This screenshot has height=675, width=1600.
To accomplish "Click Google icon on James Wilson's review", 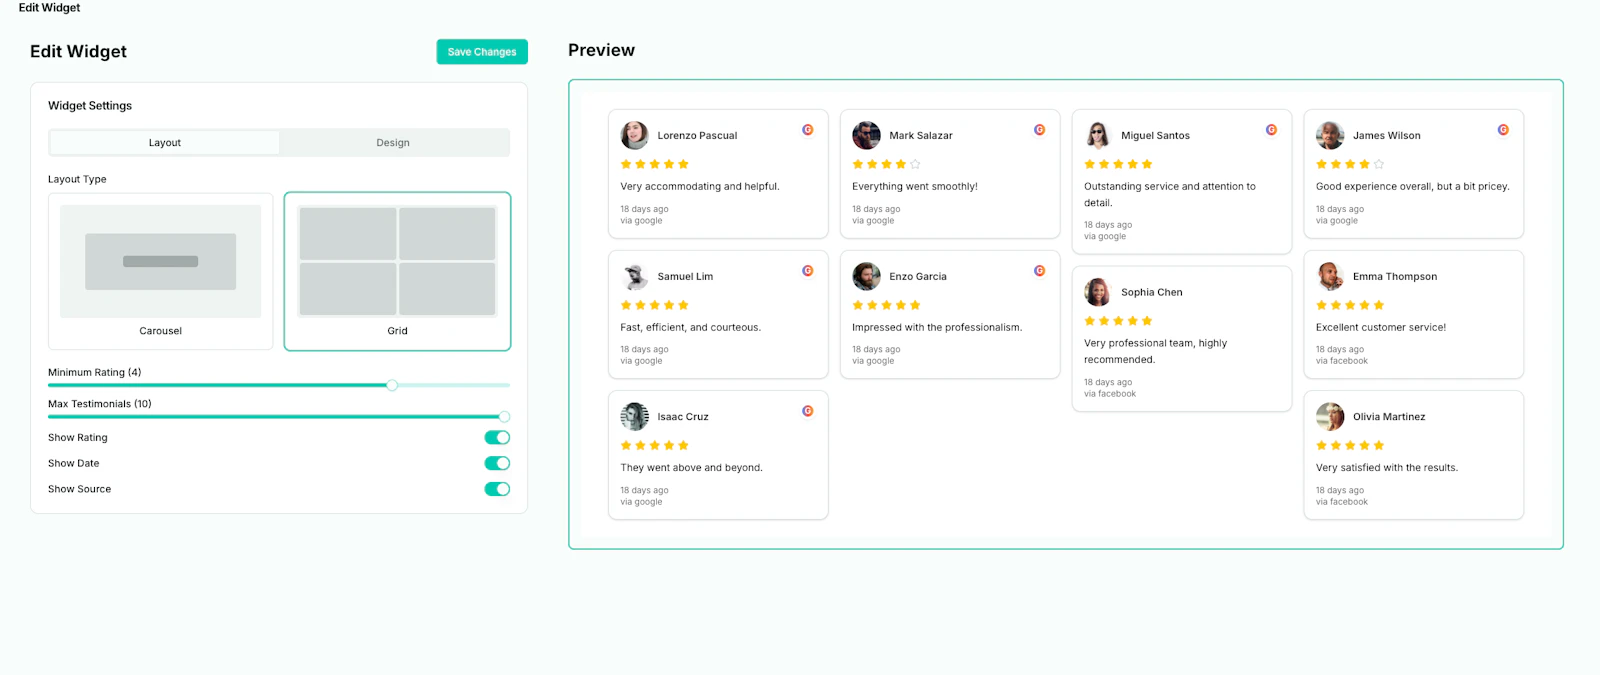I will [x=1503, y=130].
